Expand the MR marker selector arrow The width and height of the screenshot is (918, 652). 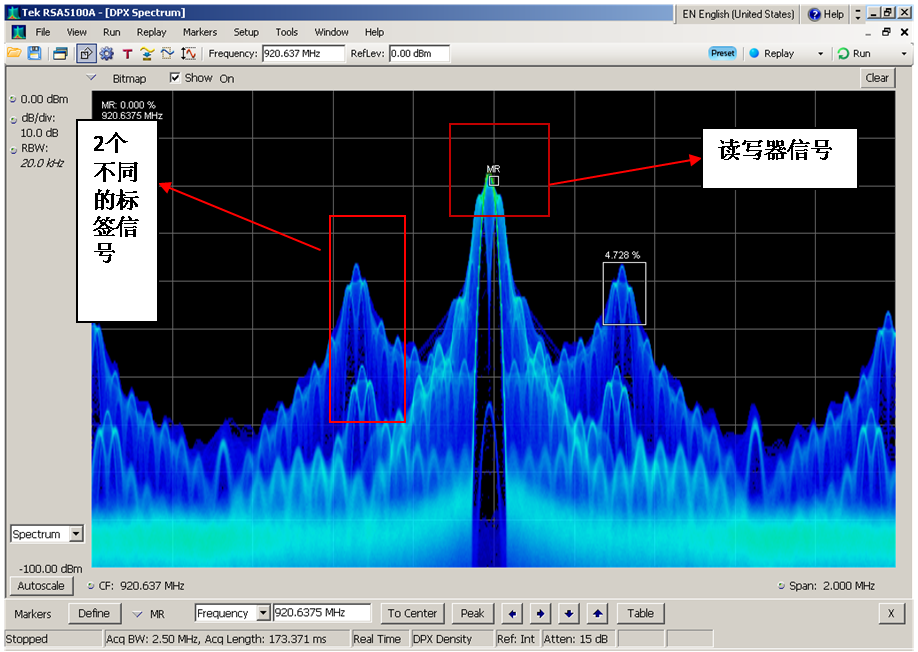(137, 614)
